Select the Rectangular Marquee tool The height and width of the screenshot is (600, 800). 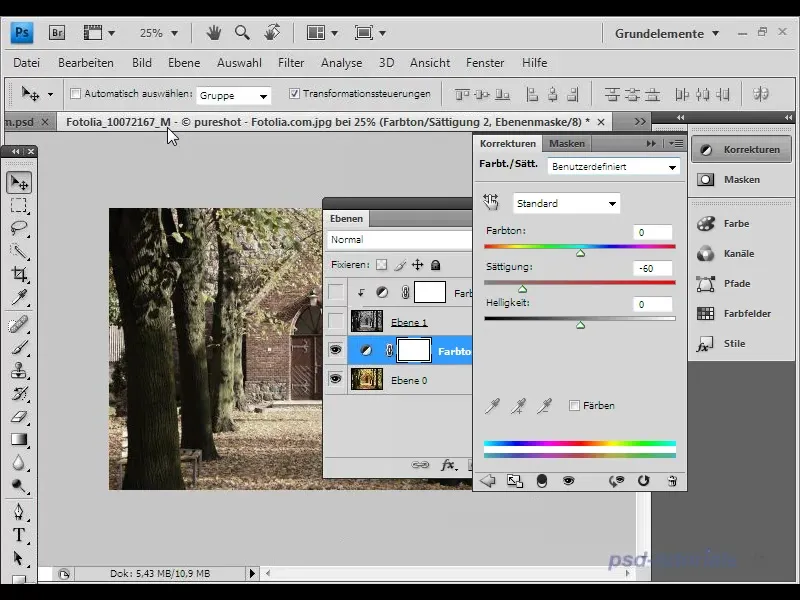pyautogui.click(x=19, y=205)
